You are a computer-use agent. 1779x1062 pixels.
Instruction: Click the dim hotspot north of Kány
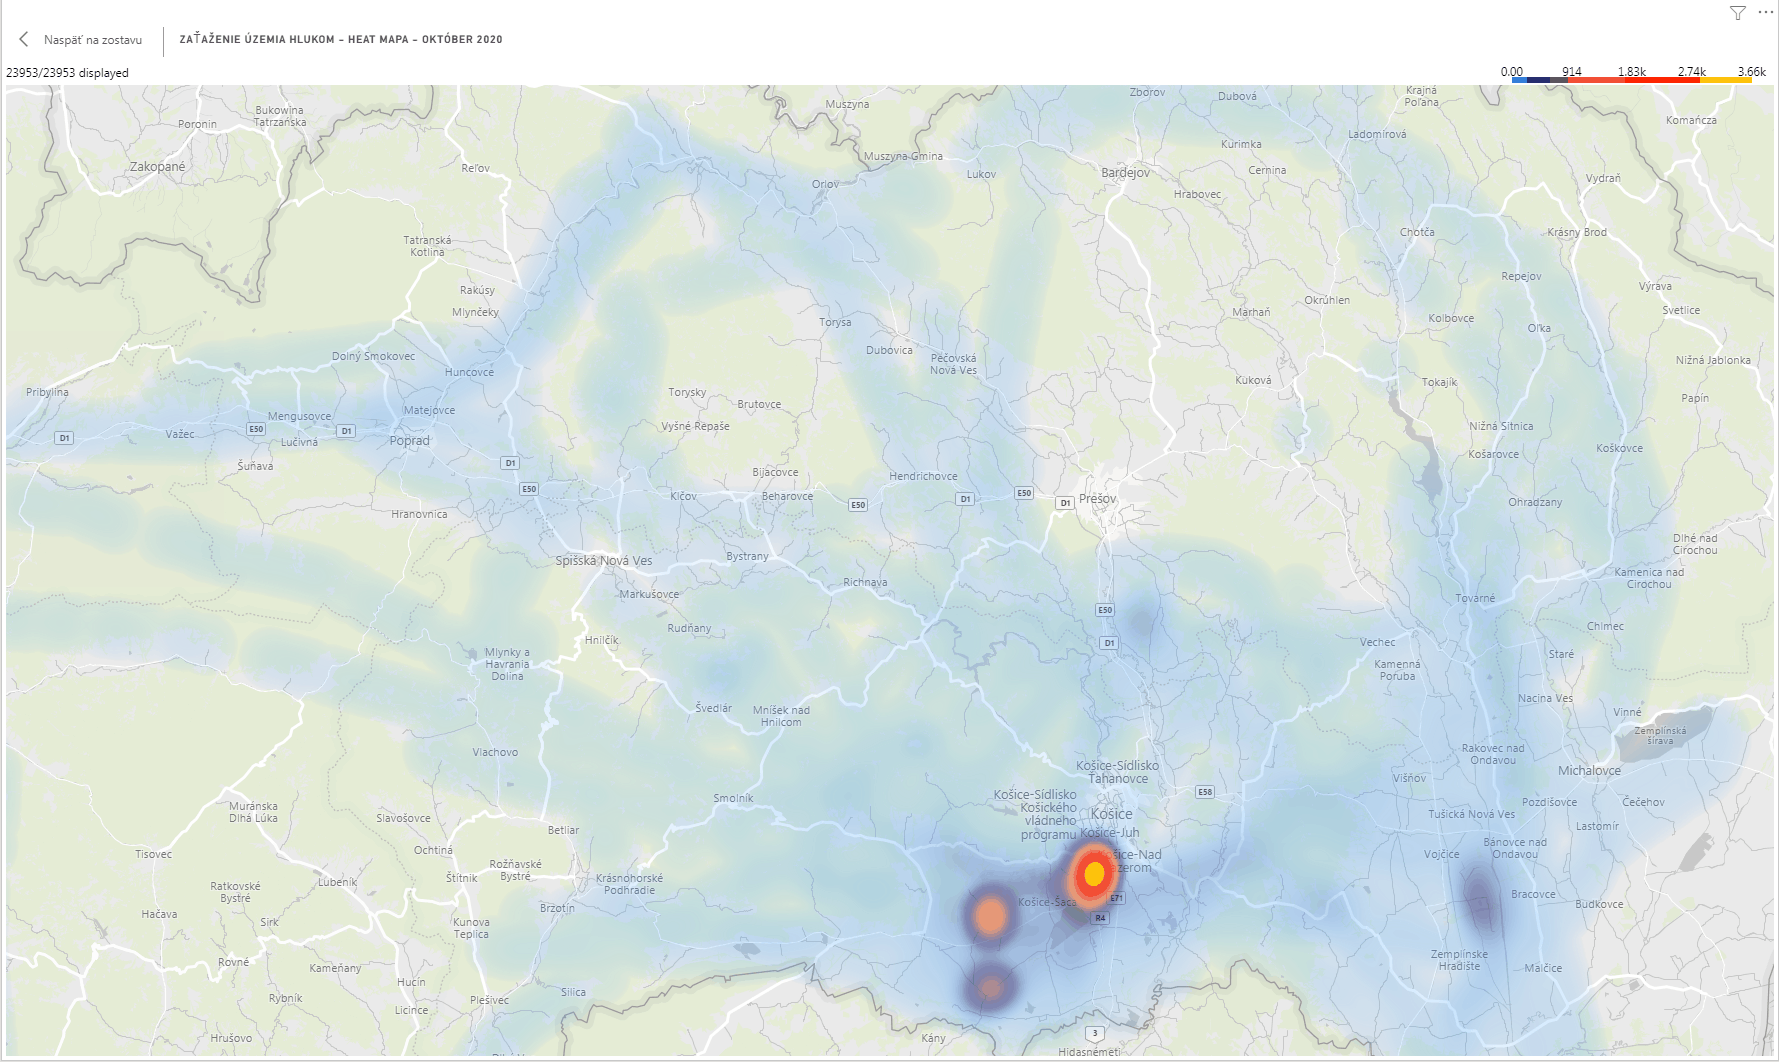click(990, 988)
